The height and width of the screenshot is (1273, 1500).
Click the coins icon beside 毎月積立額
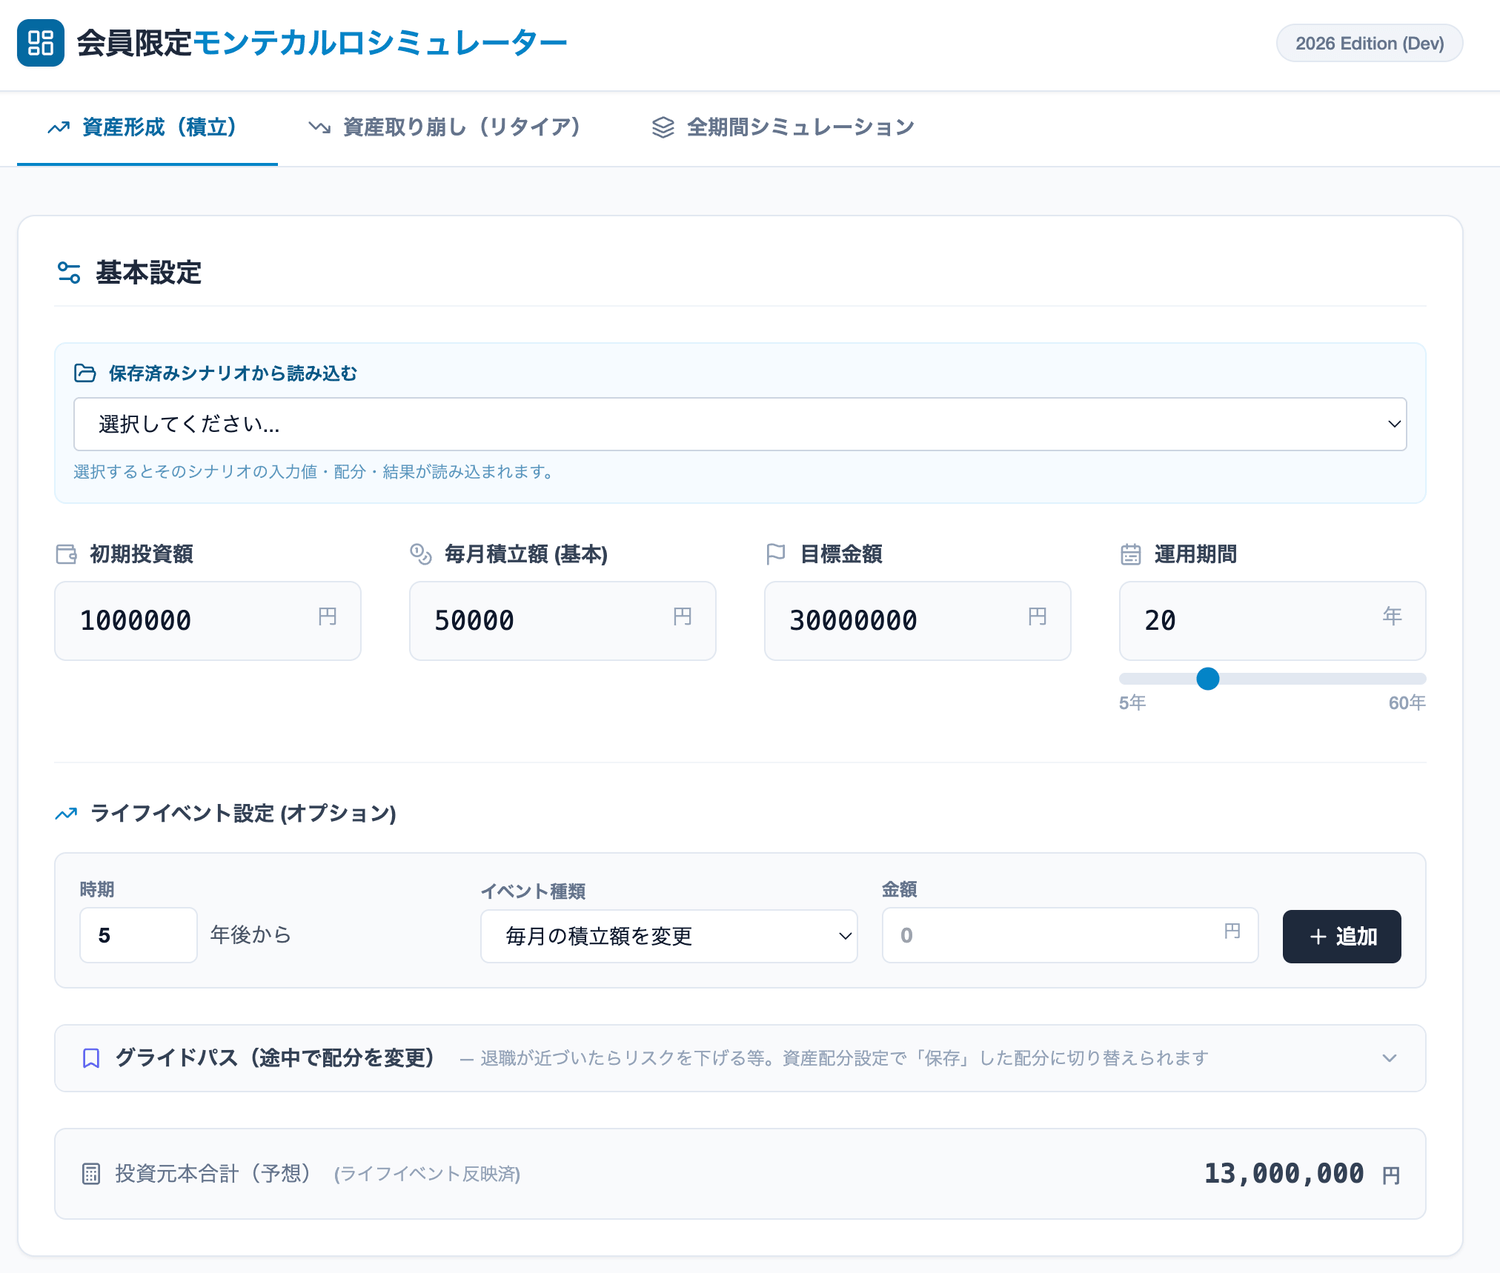point(421,554)
